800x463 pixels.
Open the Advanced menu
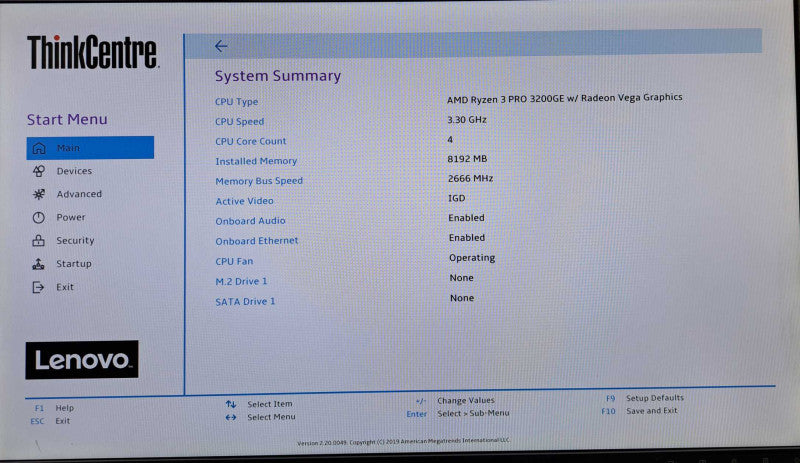[79, 194]
